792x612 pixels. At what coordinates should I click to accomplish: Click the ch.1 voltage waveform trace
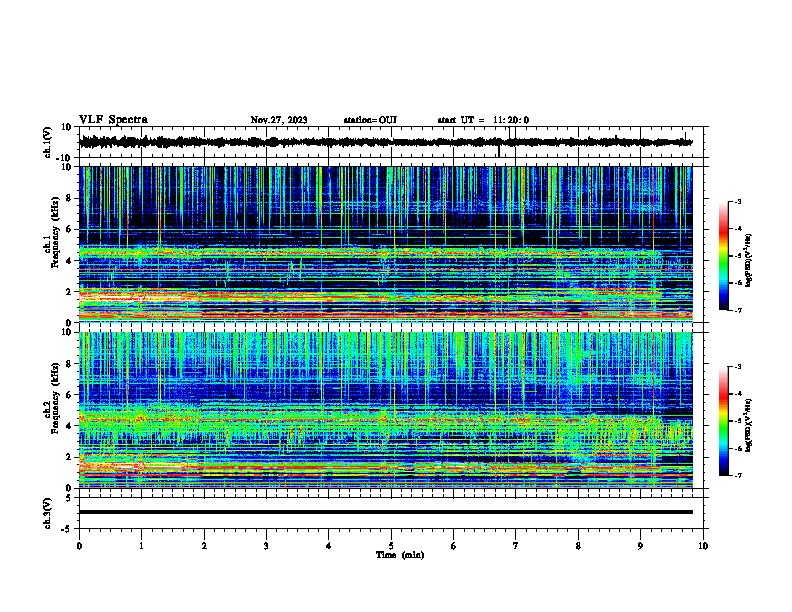386,142
